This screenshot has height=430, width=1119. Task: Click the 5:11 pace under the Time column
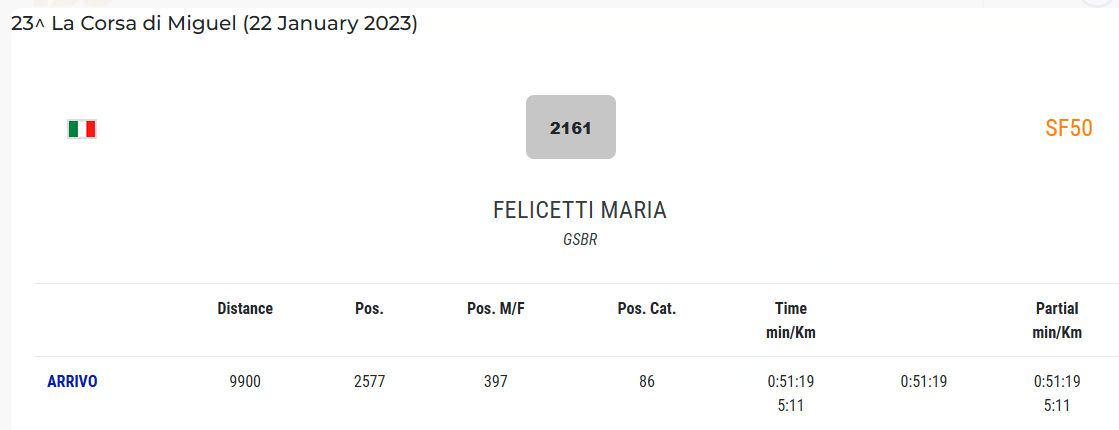tap(791, 406)
